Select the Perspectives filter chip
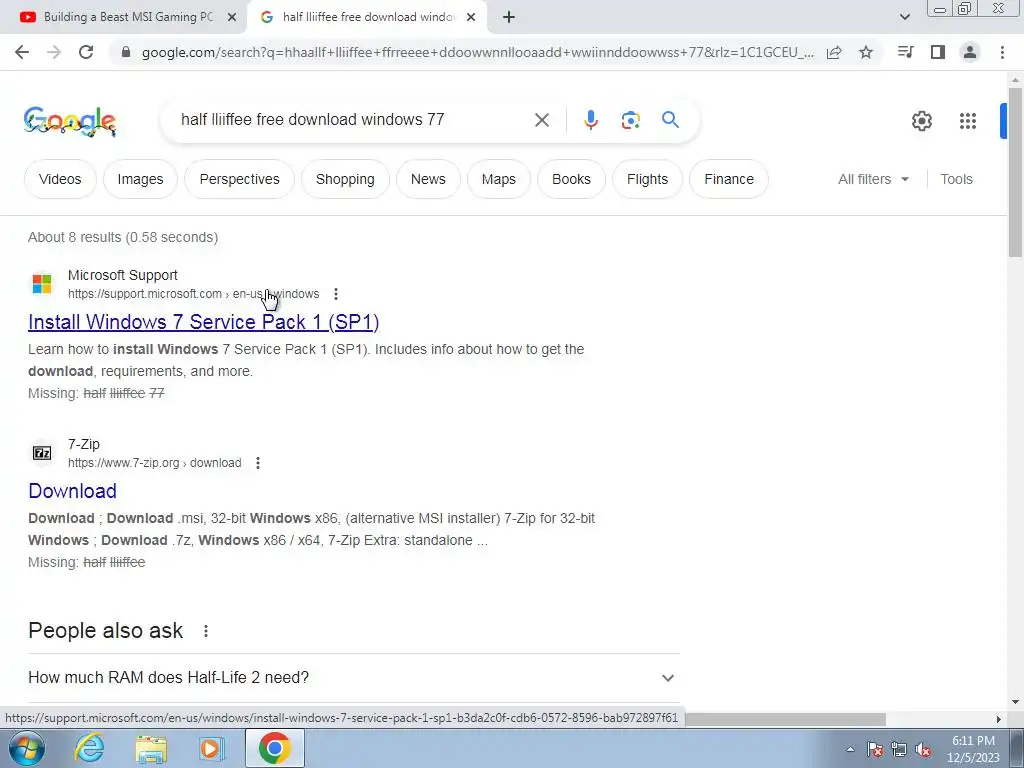 pos(239,179)
